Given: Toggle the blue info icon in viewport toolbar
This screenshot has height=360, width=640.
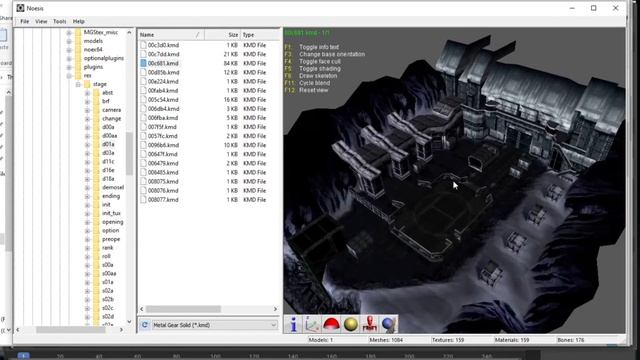Looking at the screenshot, I should point(293,324).
